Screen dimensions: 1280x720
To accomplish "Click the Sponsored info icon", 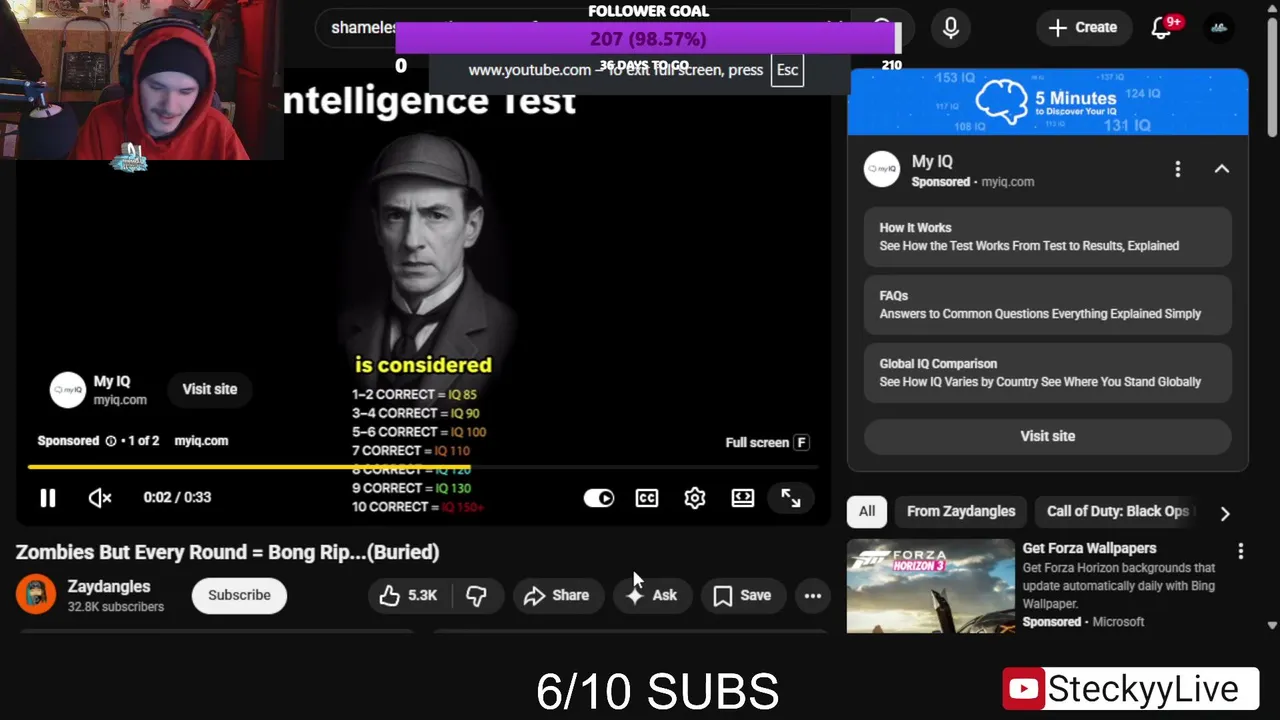I will 111,441.
